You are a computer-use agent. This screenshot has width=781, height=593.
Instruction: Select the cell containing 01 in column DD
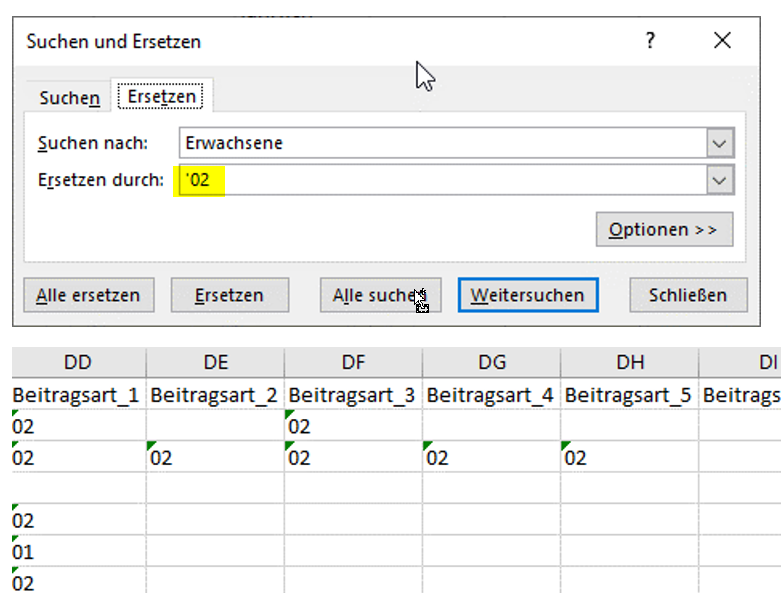click(x=77, y=551)
